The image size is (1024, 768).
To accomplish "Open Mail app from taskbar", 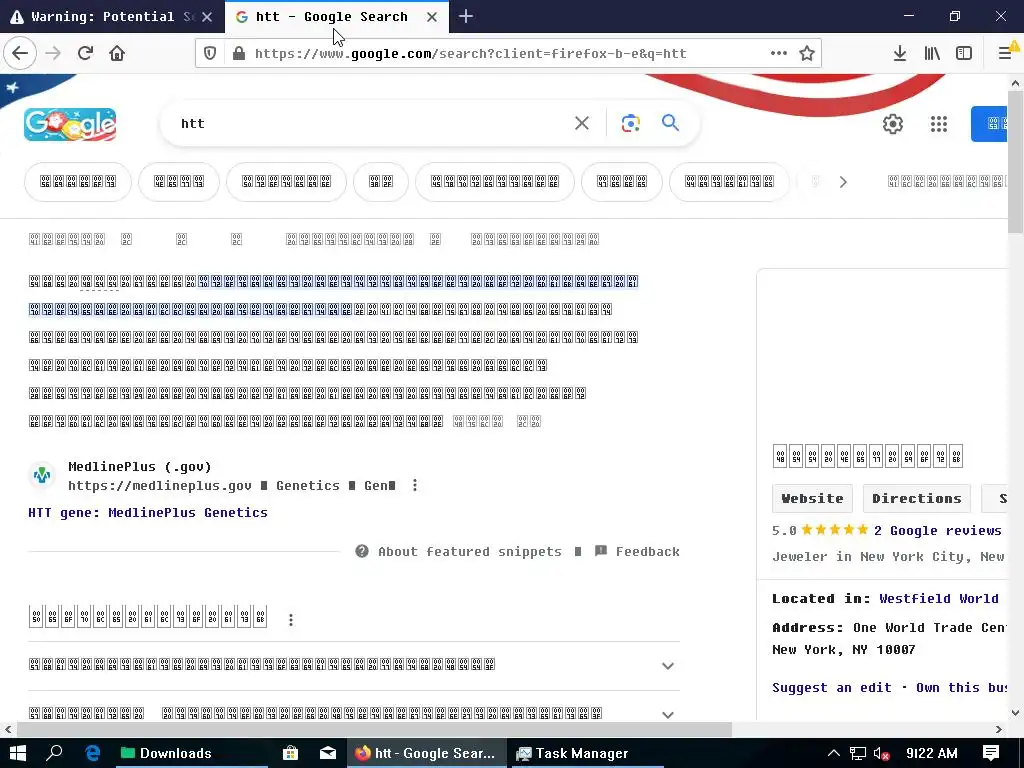I will point(328,753).
